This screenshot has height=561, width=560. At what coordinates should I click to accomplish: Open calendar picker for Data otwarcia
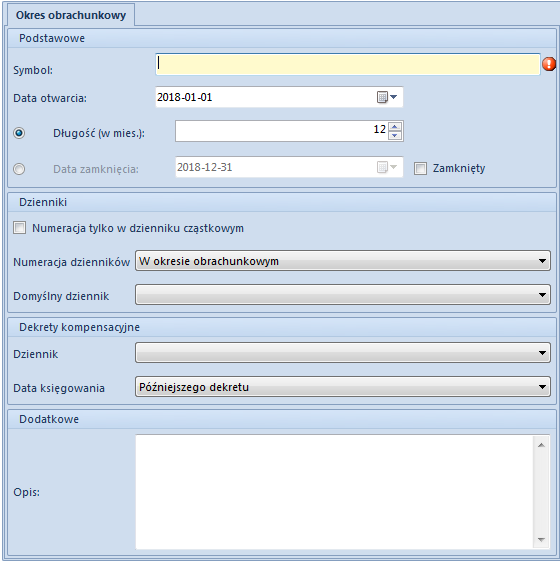387,97
